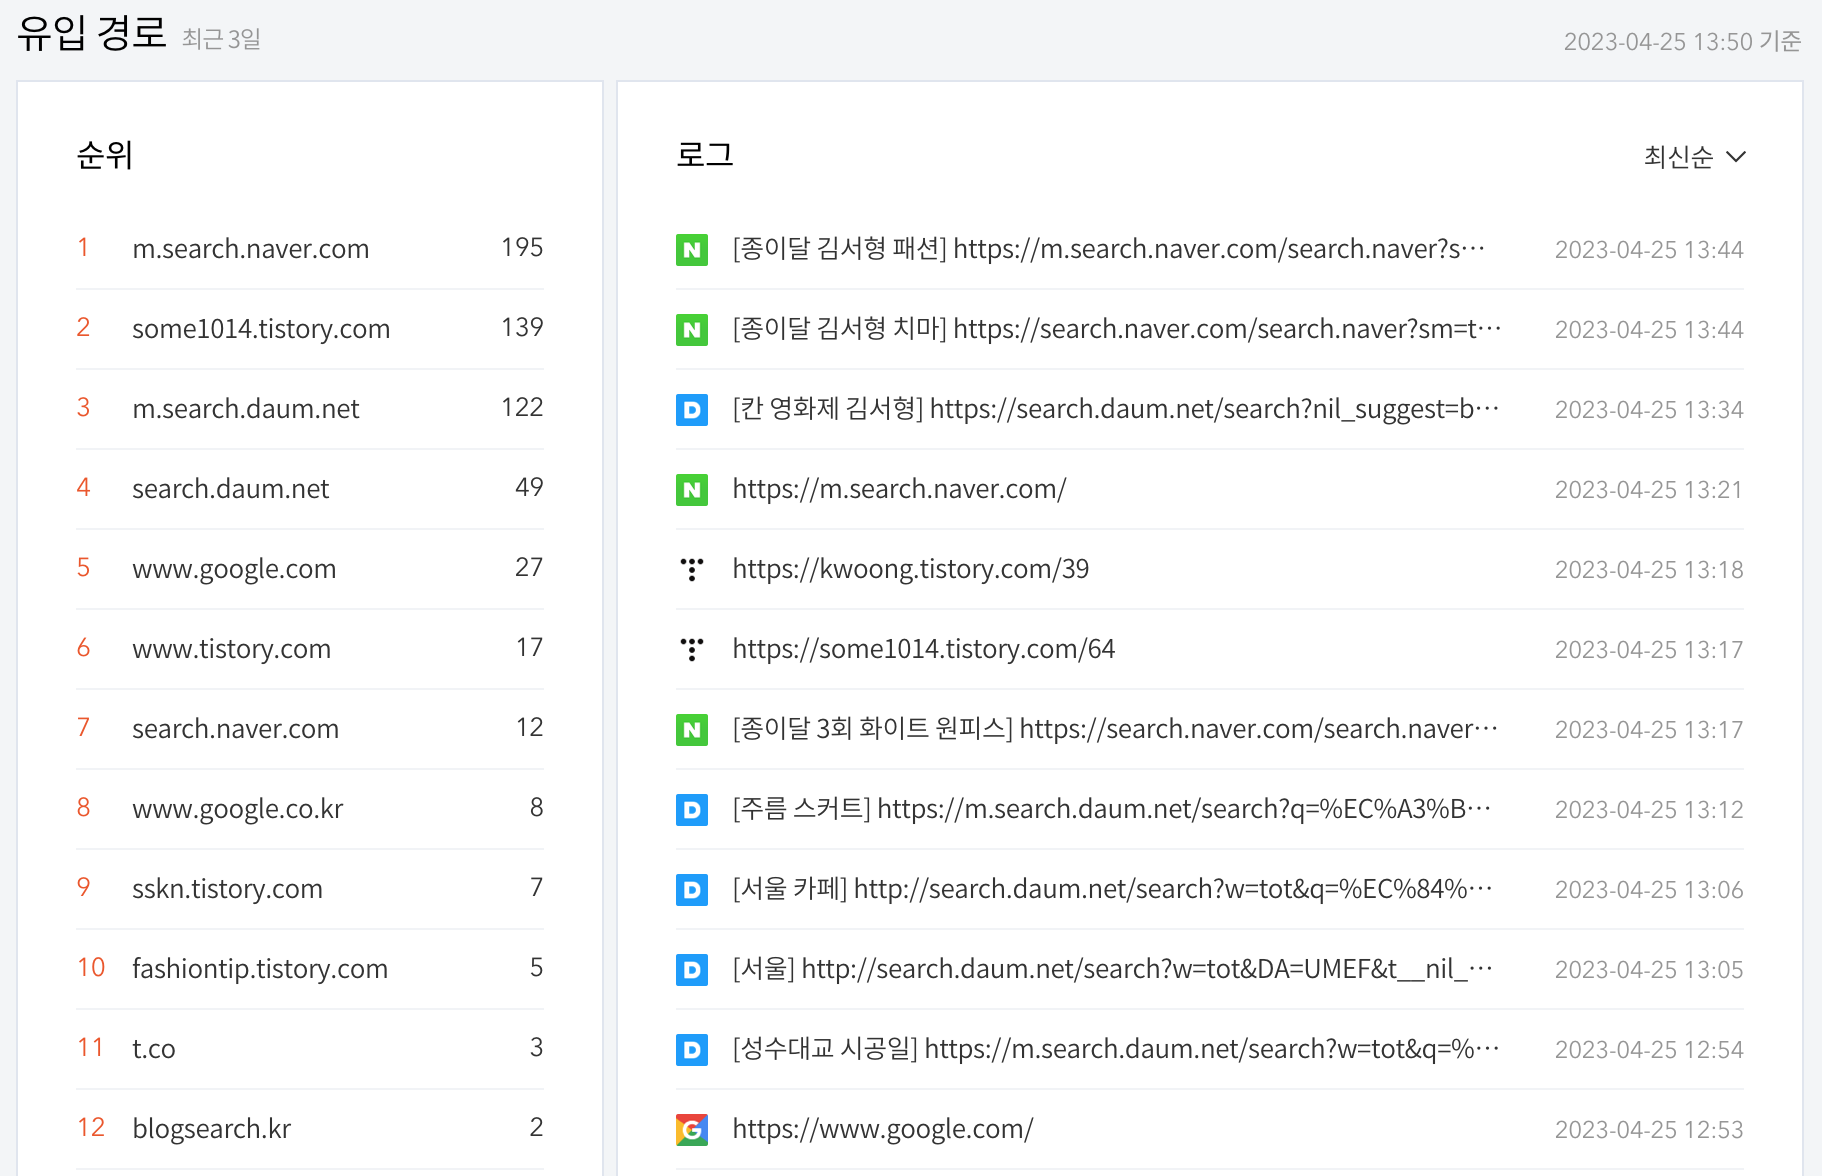The width and height of the screenshot is (1822, 1176).
Task: Click count 27 for www.google.com
Action: point(529,567)
